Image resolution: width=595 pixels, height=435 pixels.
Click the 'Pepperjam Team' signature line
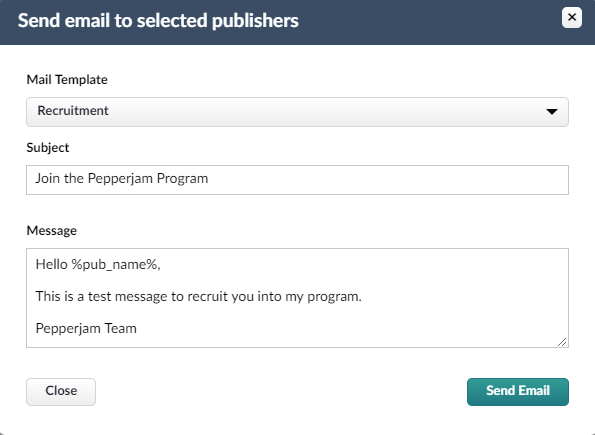click(x=86, y=328)
